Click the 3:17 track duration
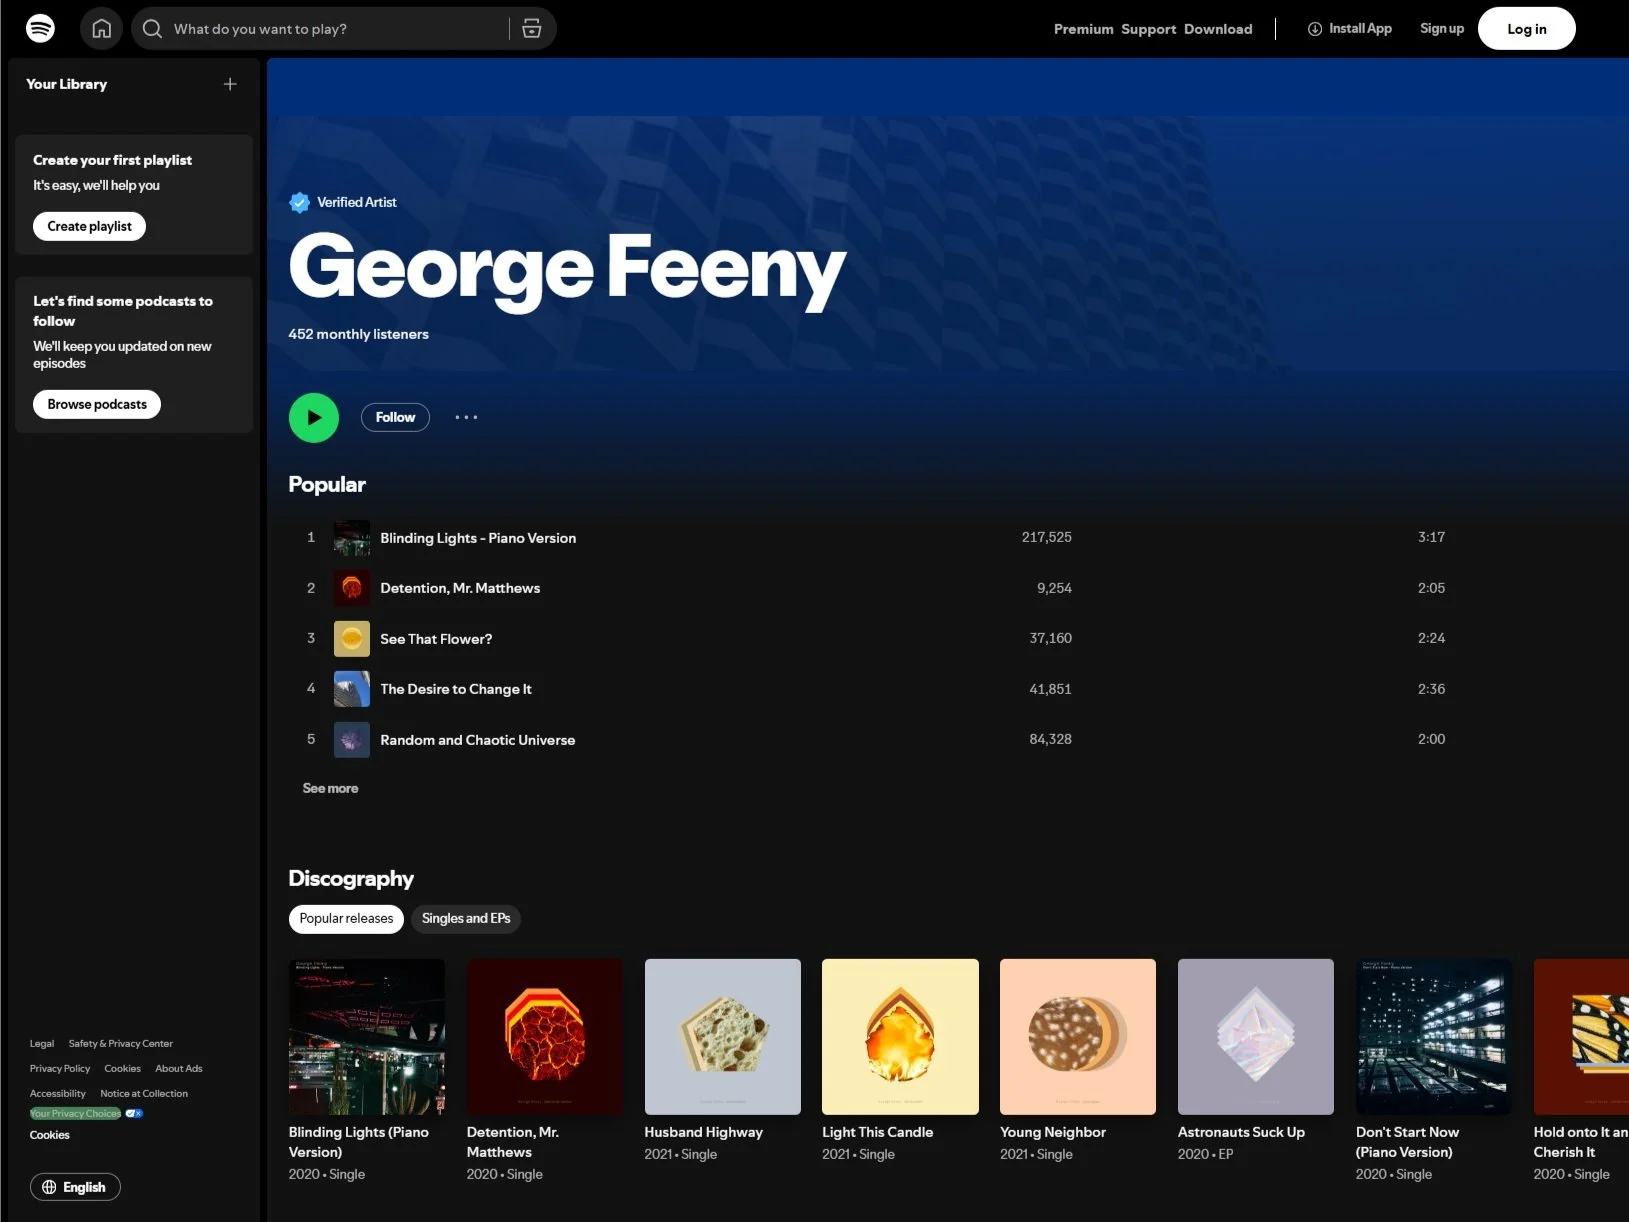Screen dimensions: 1629x1222 [1431, 537]
